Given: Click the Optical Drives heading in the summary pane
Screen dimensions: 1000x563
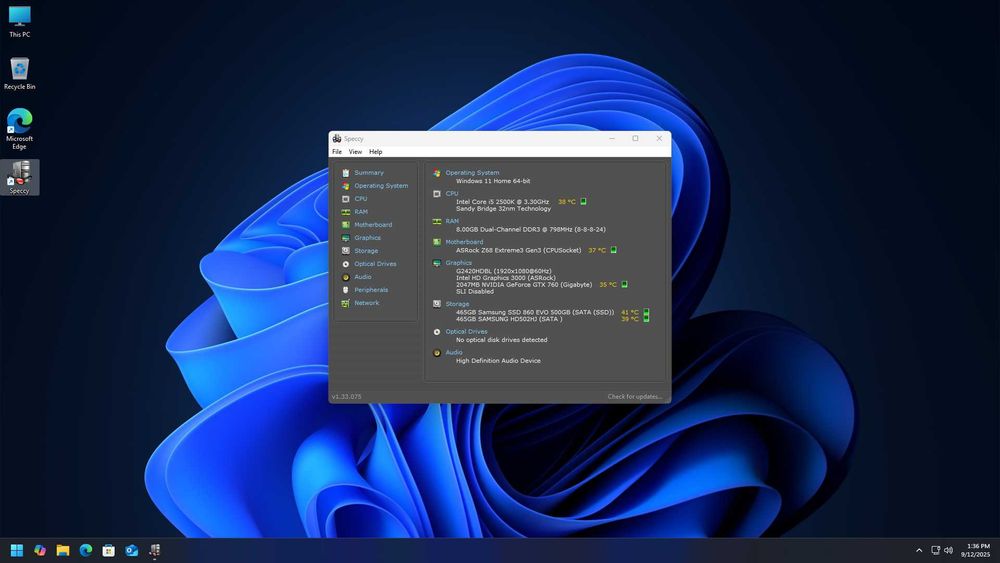Looking at the screenshot, I should point(466,332).
